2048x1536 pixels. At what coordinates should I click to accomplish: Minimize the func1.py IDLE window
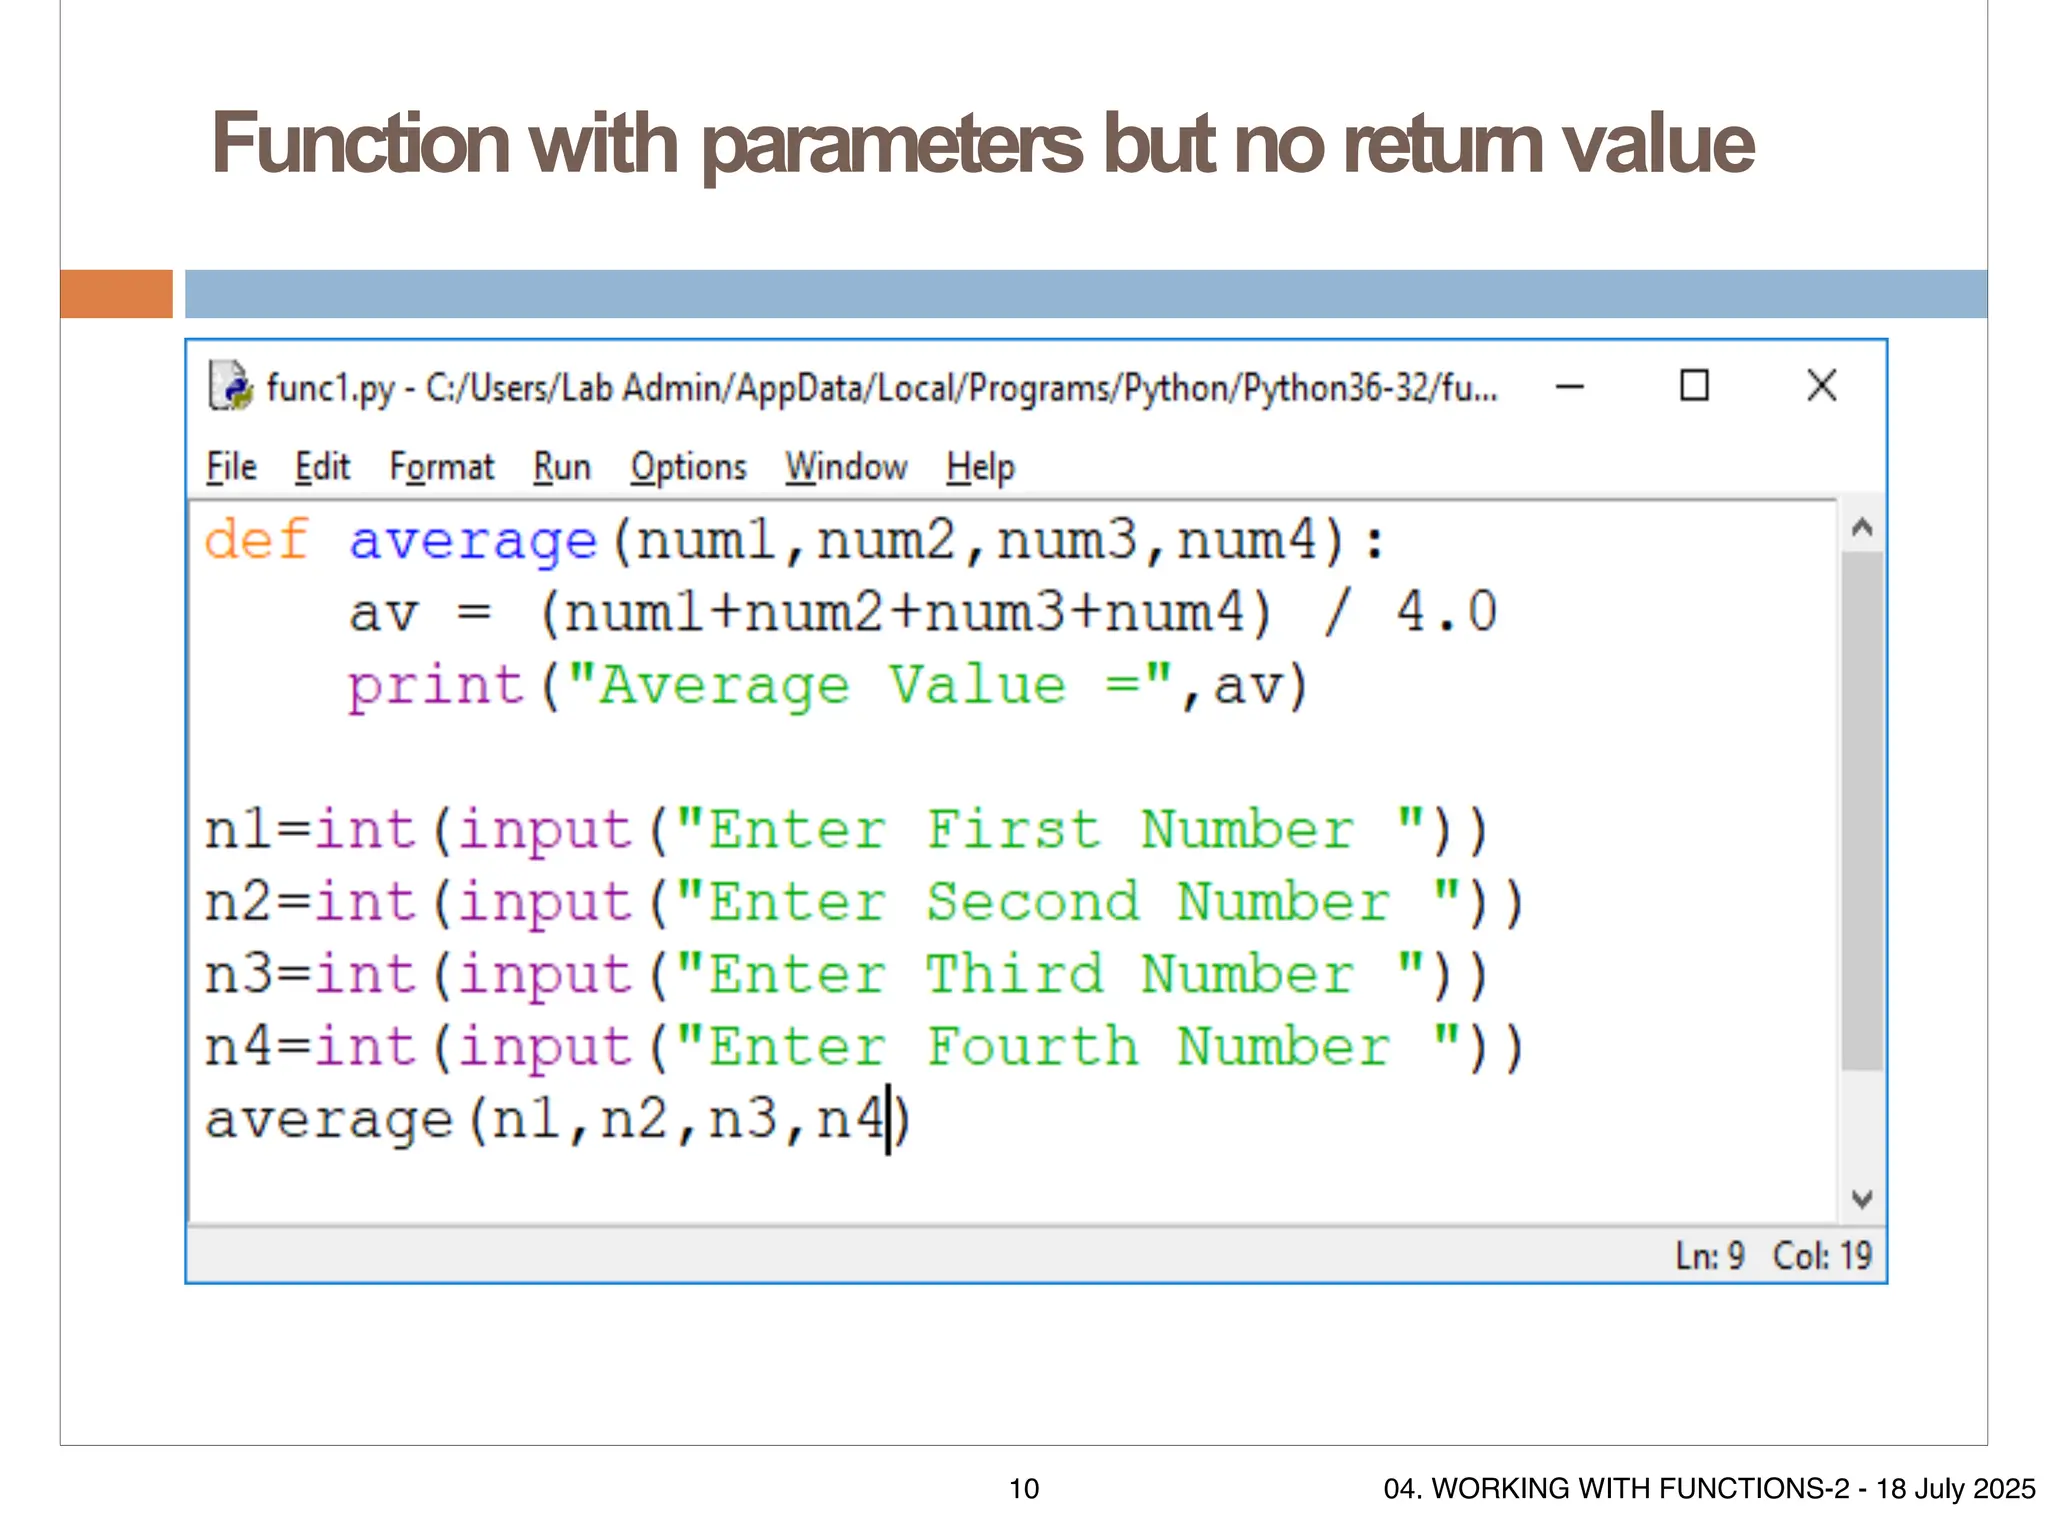point(1570,386)
